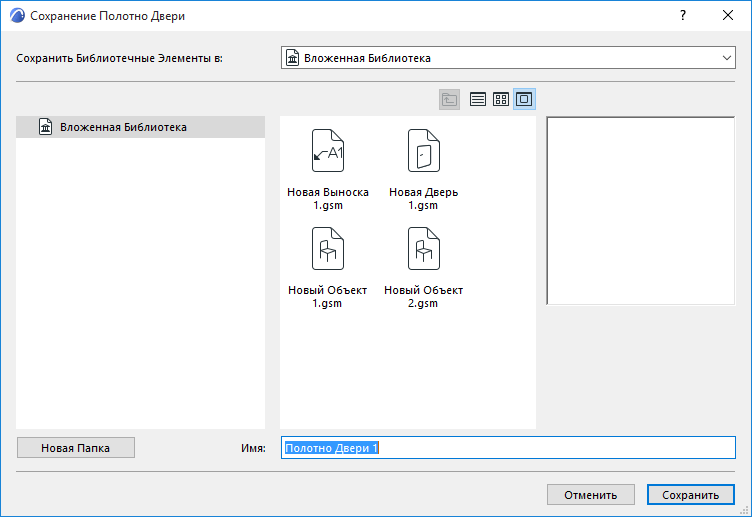The height and width of the screenshot is (517, 752).
Task: Click the library icon inside the location dropdown
Action: tap(293, 58)
